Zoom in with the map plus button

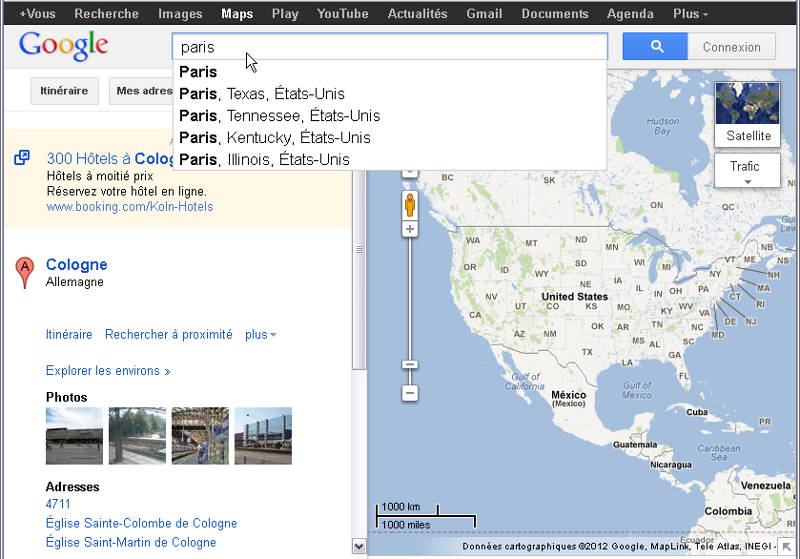(410, 229)
